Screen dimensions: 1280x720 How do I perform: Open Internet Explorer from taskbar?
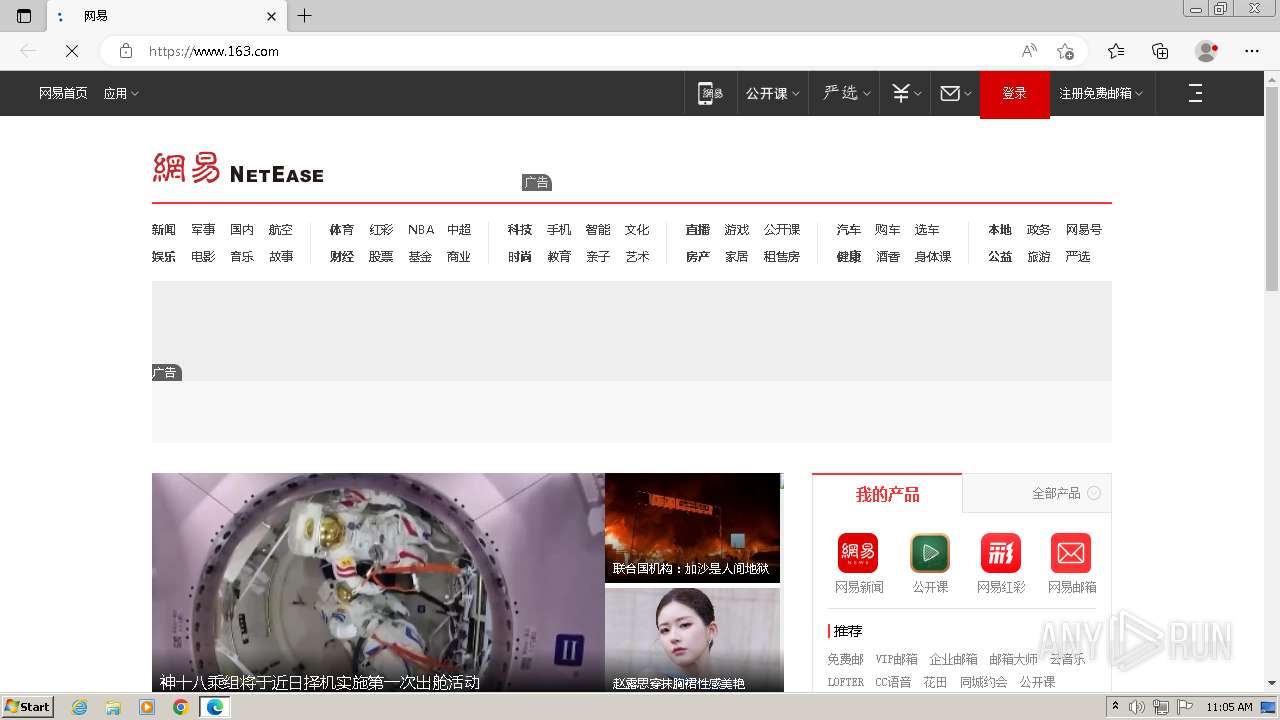coord(80,707)
